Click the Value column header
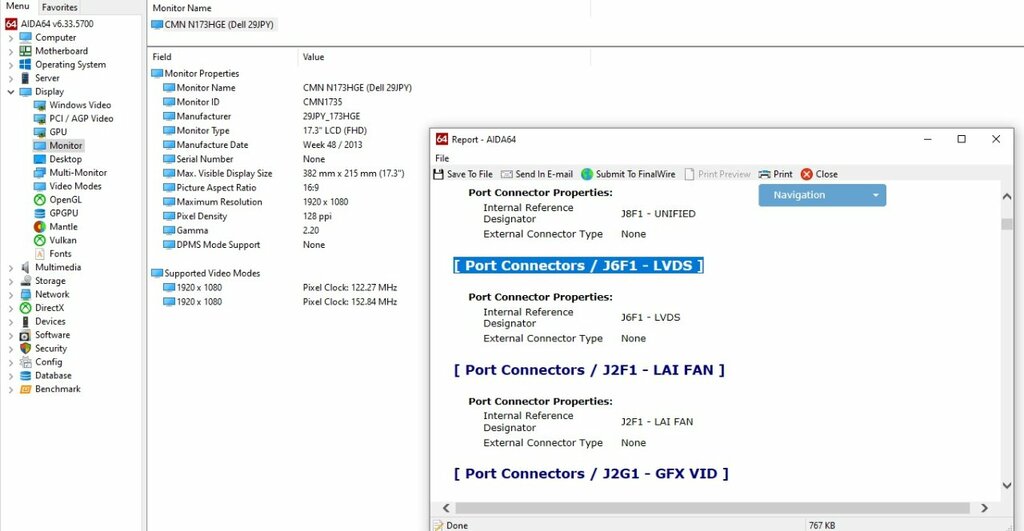The image size is (1024, 531). point(313,57)
